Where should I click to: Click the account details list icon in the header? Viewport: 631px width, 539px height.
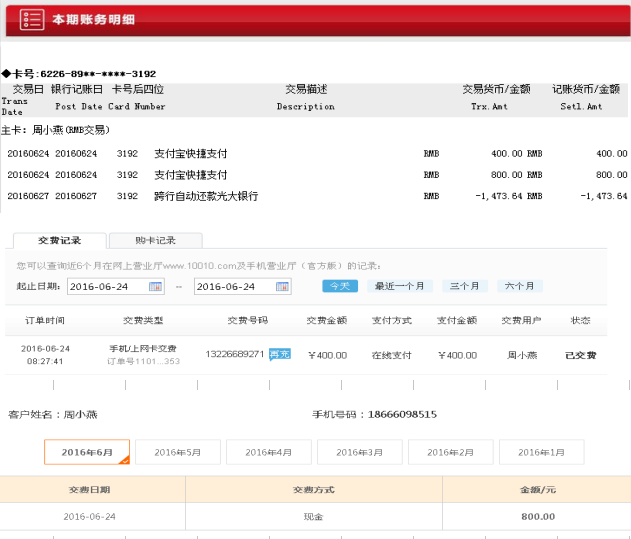(31, 19)
